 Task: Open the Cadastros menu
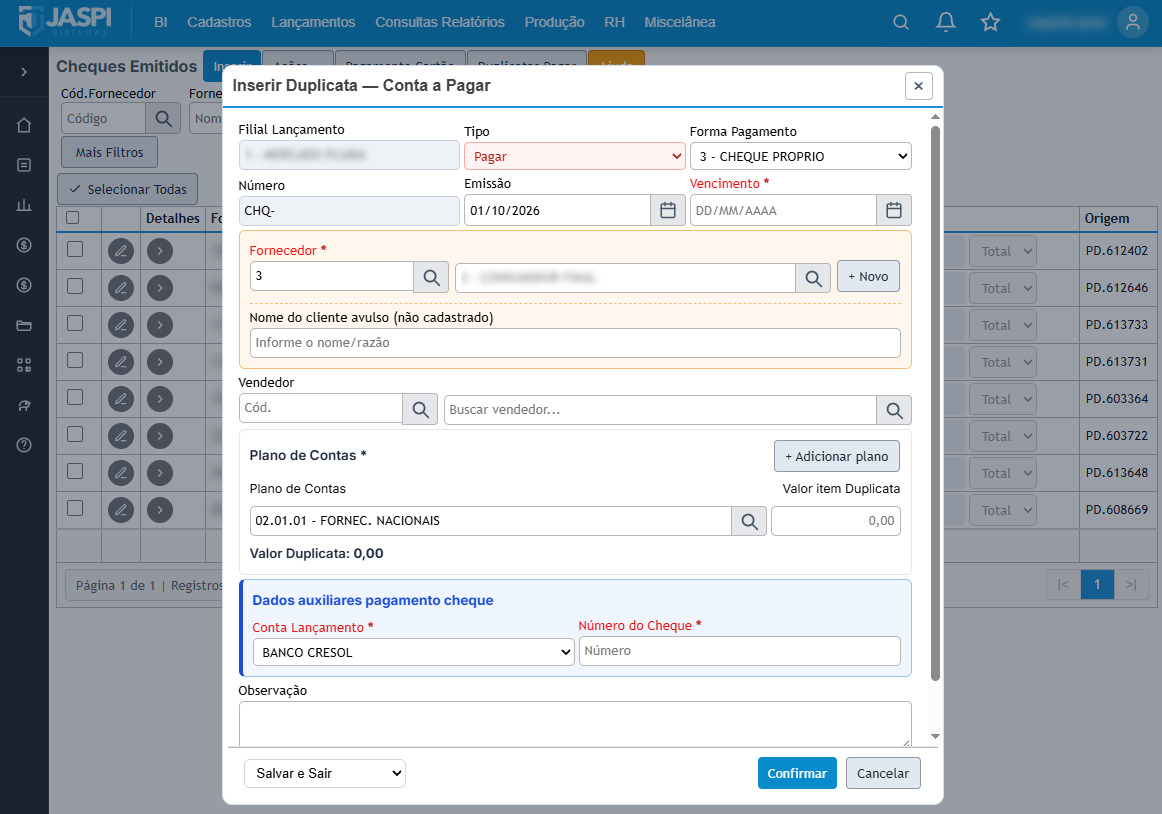[219, 22]
